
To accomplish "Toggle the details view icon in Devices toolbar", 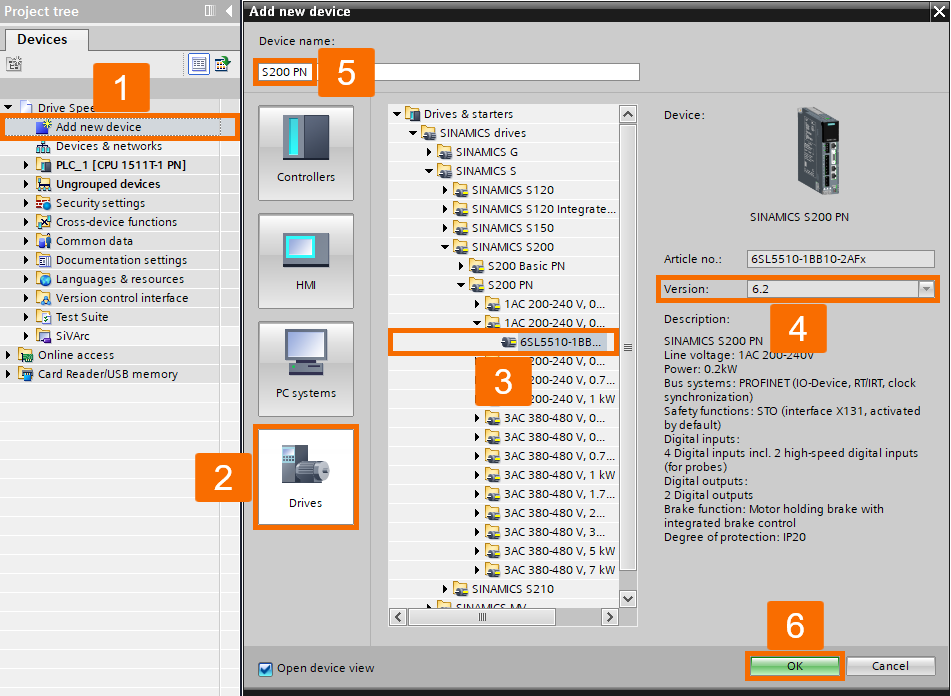I will click(198, 64).
